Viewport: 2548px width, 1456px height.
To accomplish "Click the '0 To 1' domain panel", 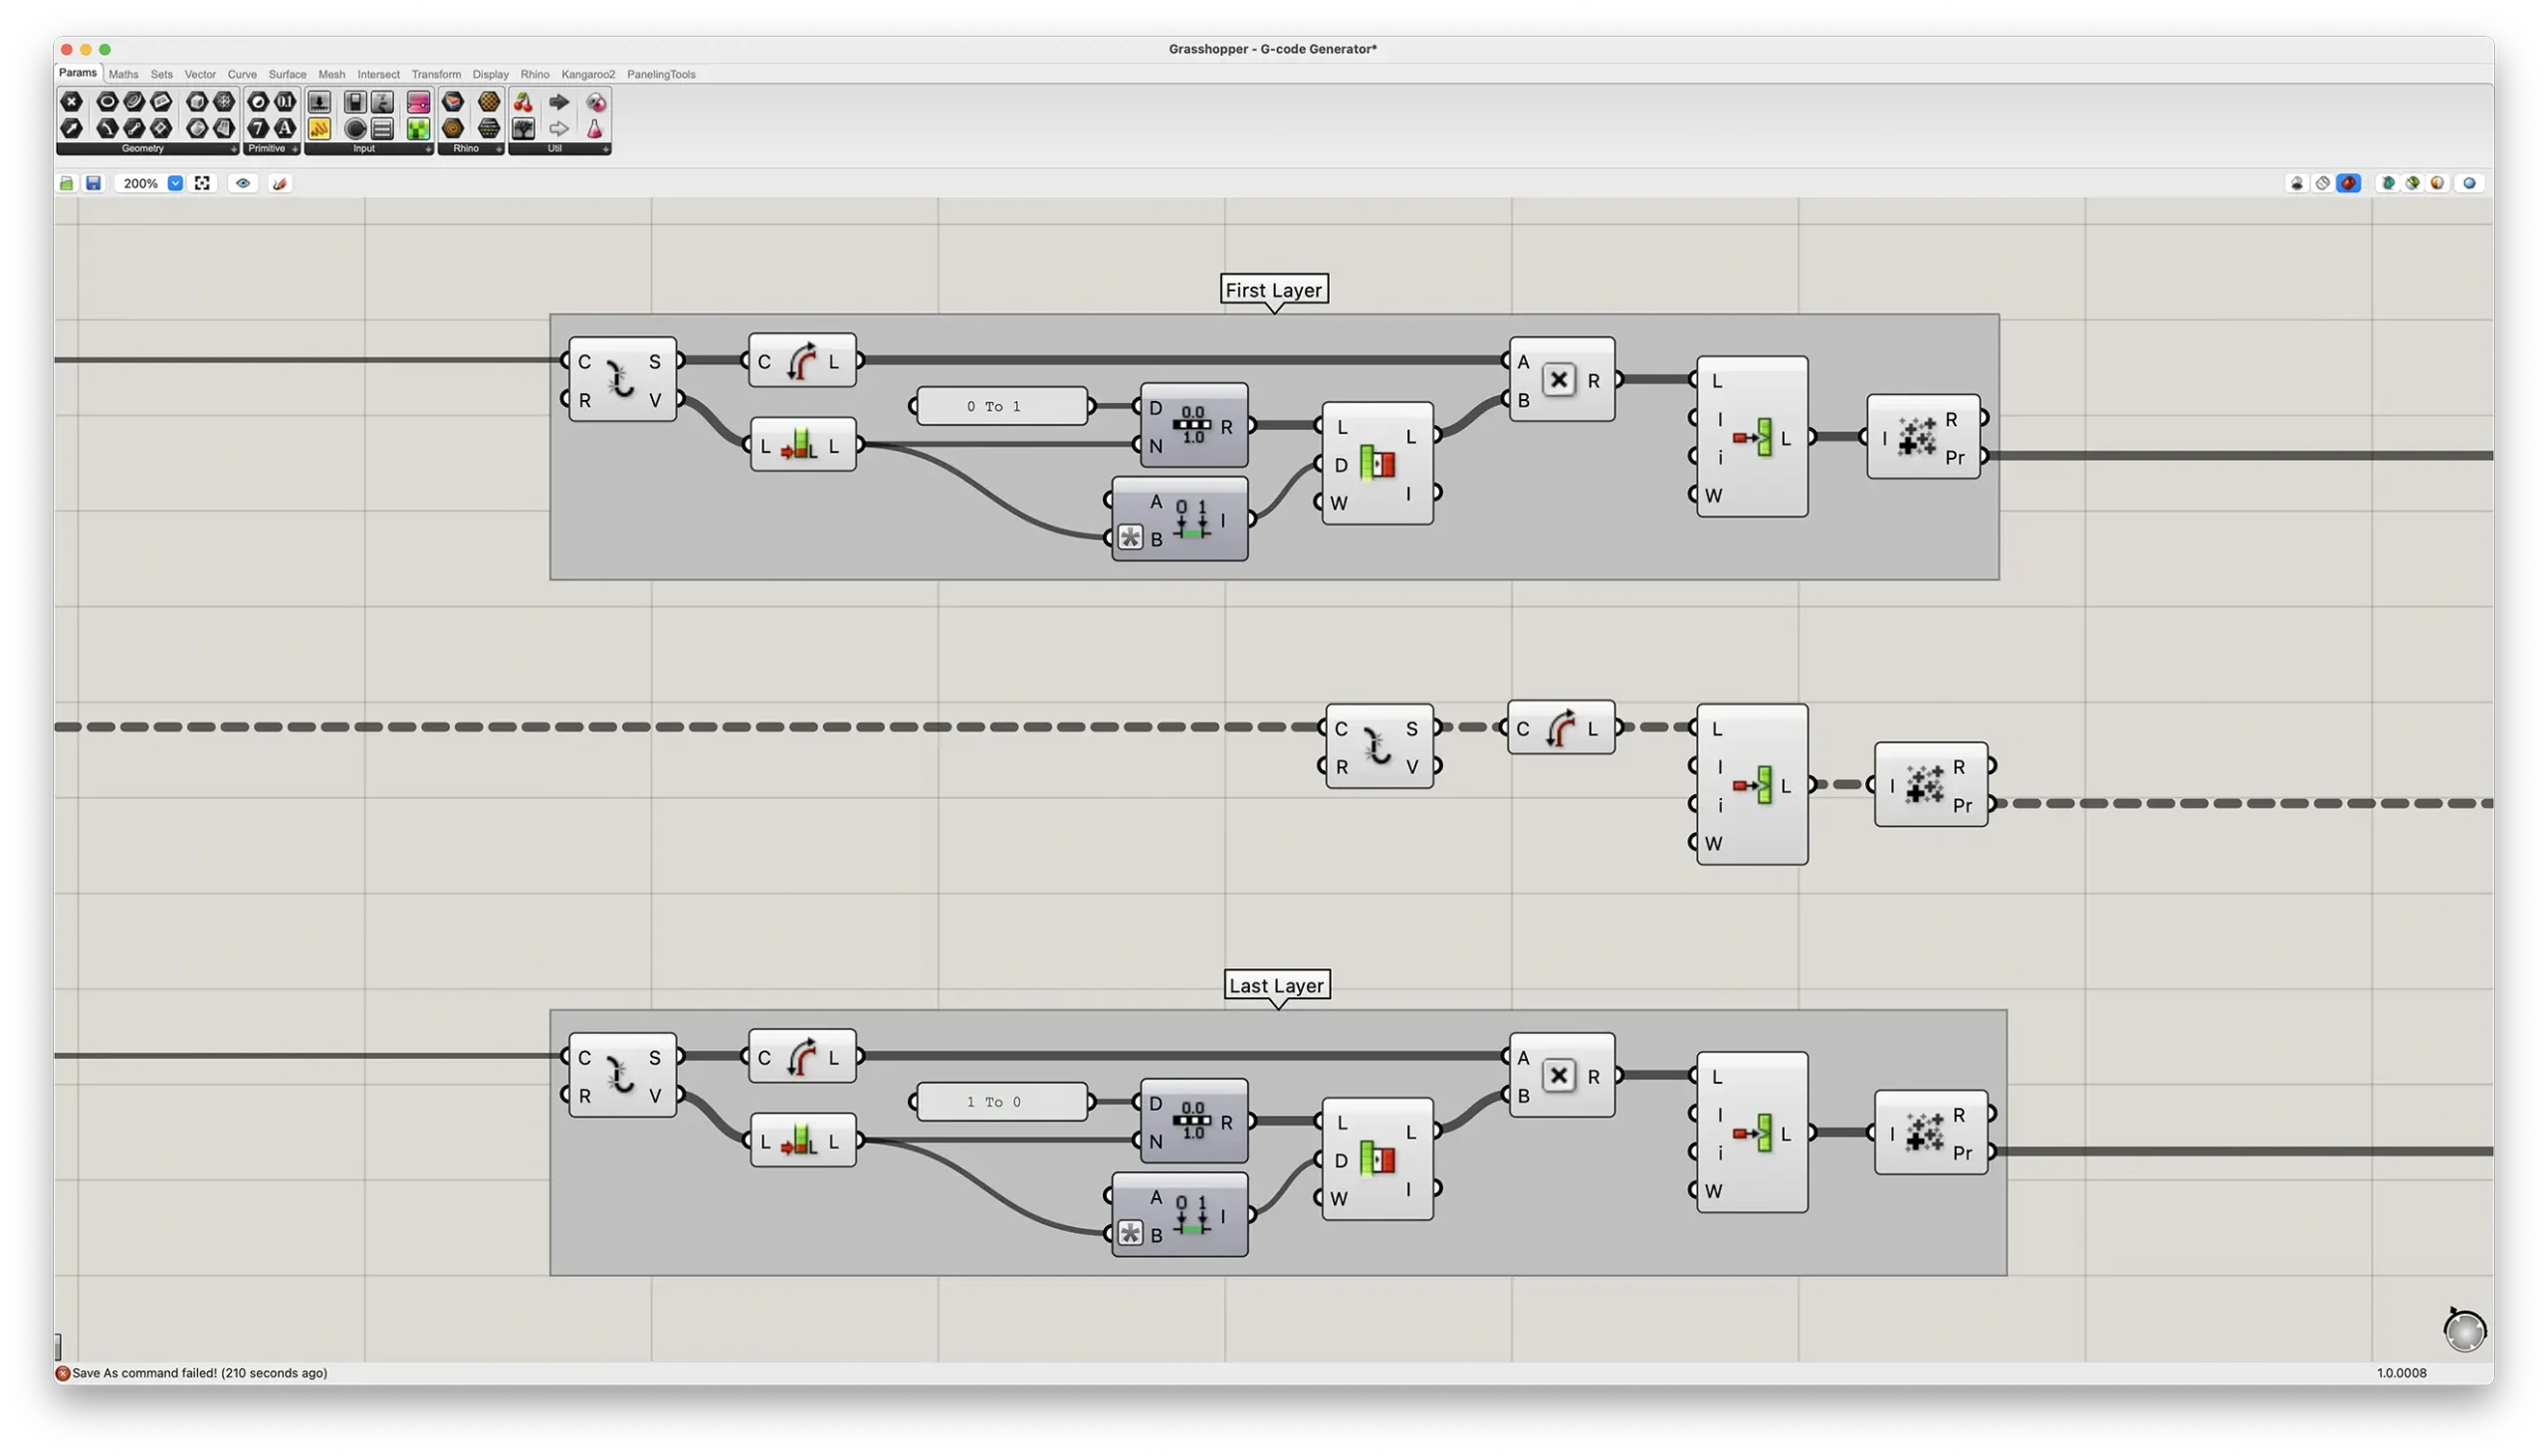I will 1002,406.
